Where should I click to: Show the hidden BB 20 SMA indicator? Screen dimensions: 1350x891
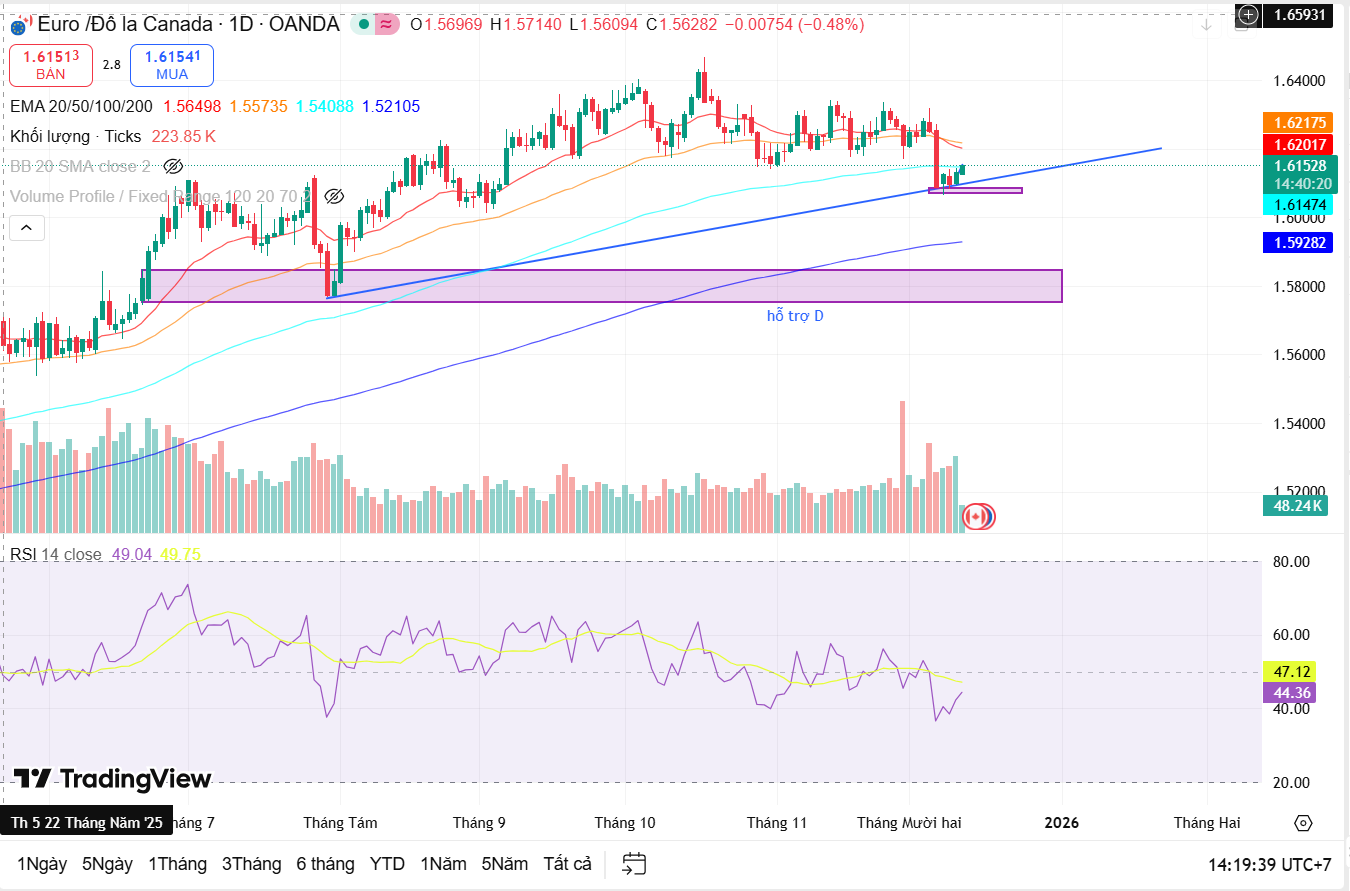[x=172, y=166]
